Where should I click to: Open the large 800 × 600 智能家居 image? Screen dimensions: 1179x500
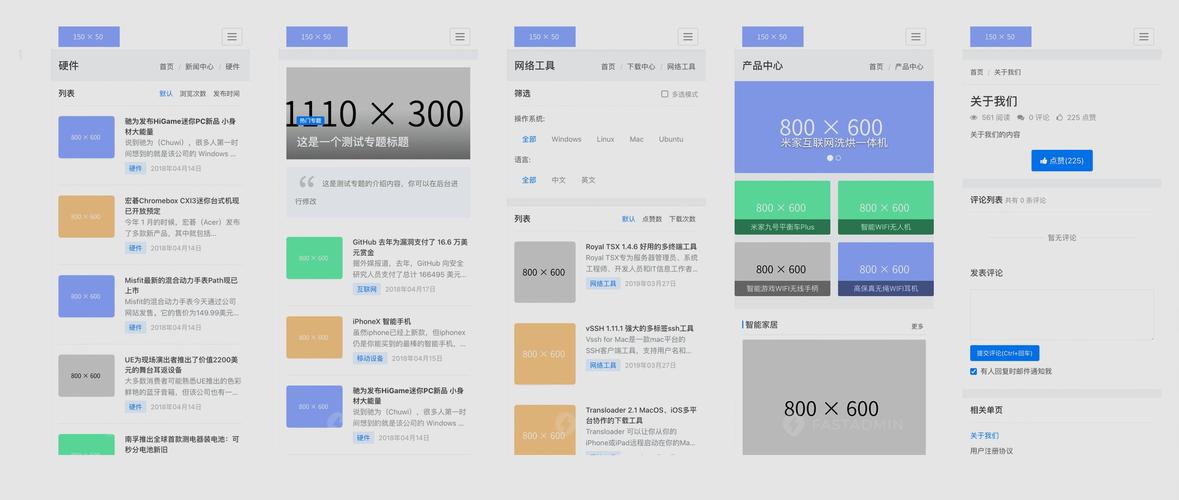click(834, 397)
